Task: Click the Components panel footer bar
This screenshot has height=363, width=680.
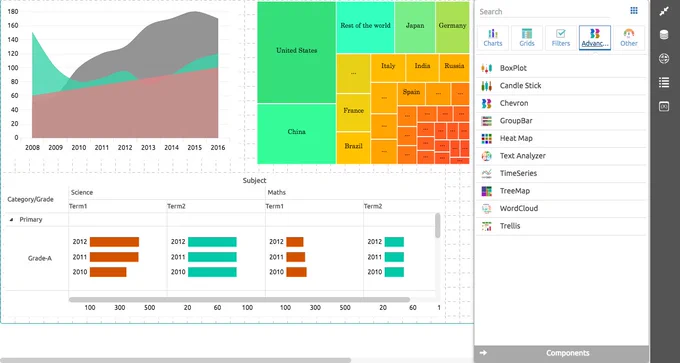Action: click(x=561, y=353)
